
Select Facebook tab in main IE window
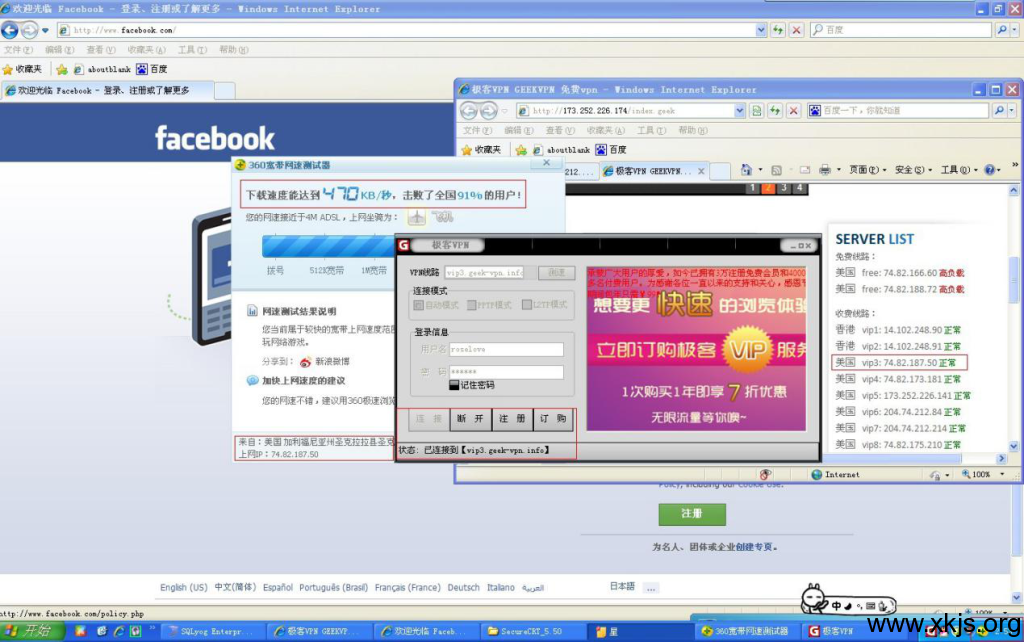106,91
